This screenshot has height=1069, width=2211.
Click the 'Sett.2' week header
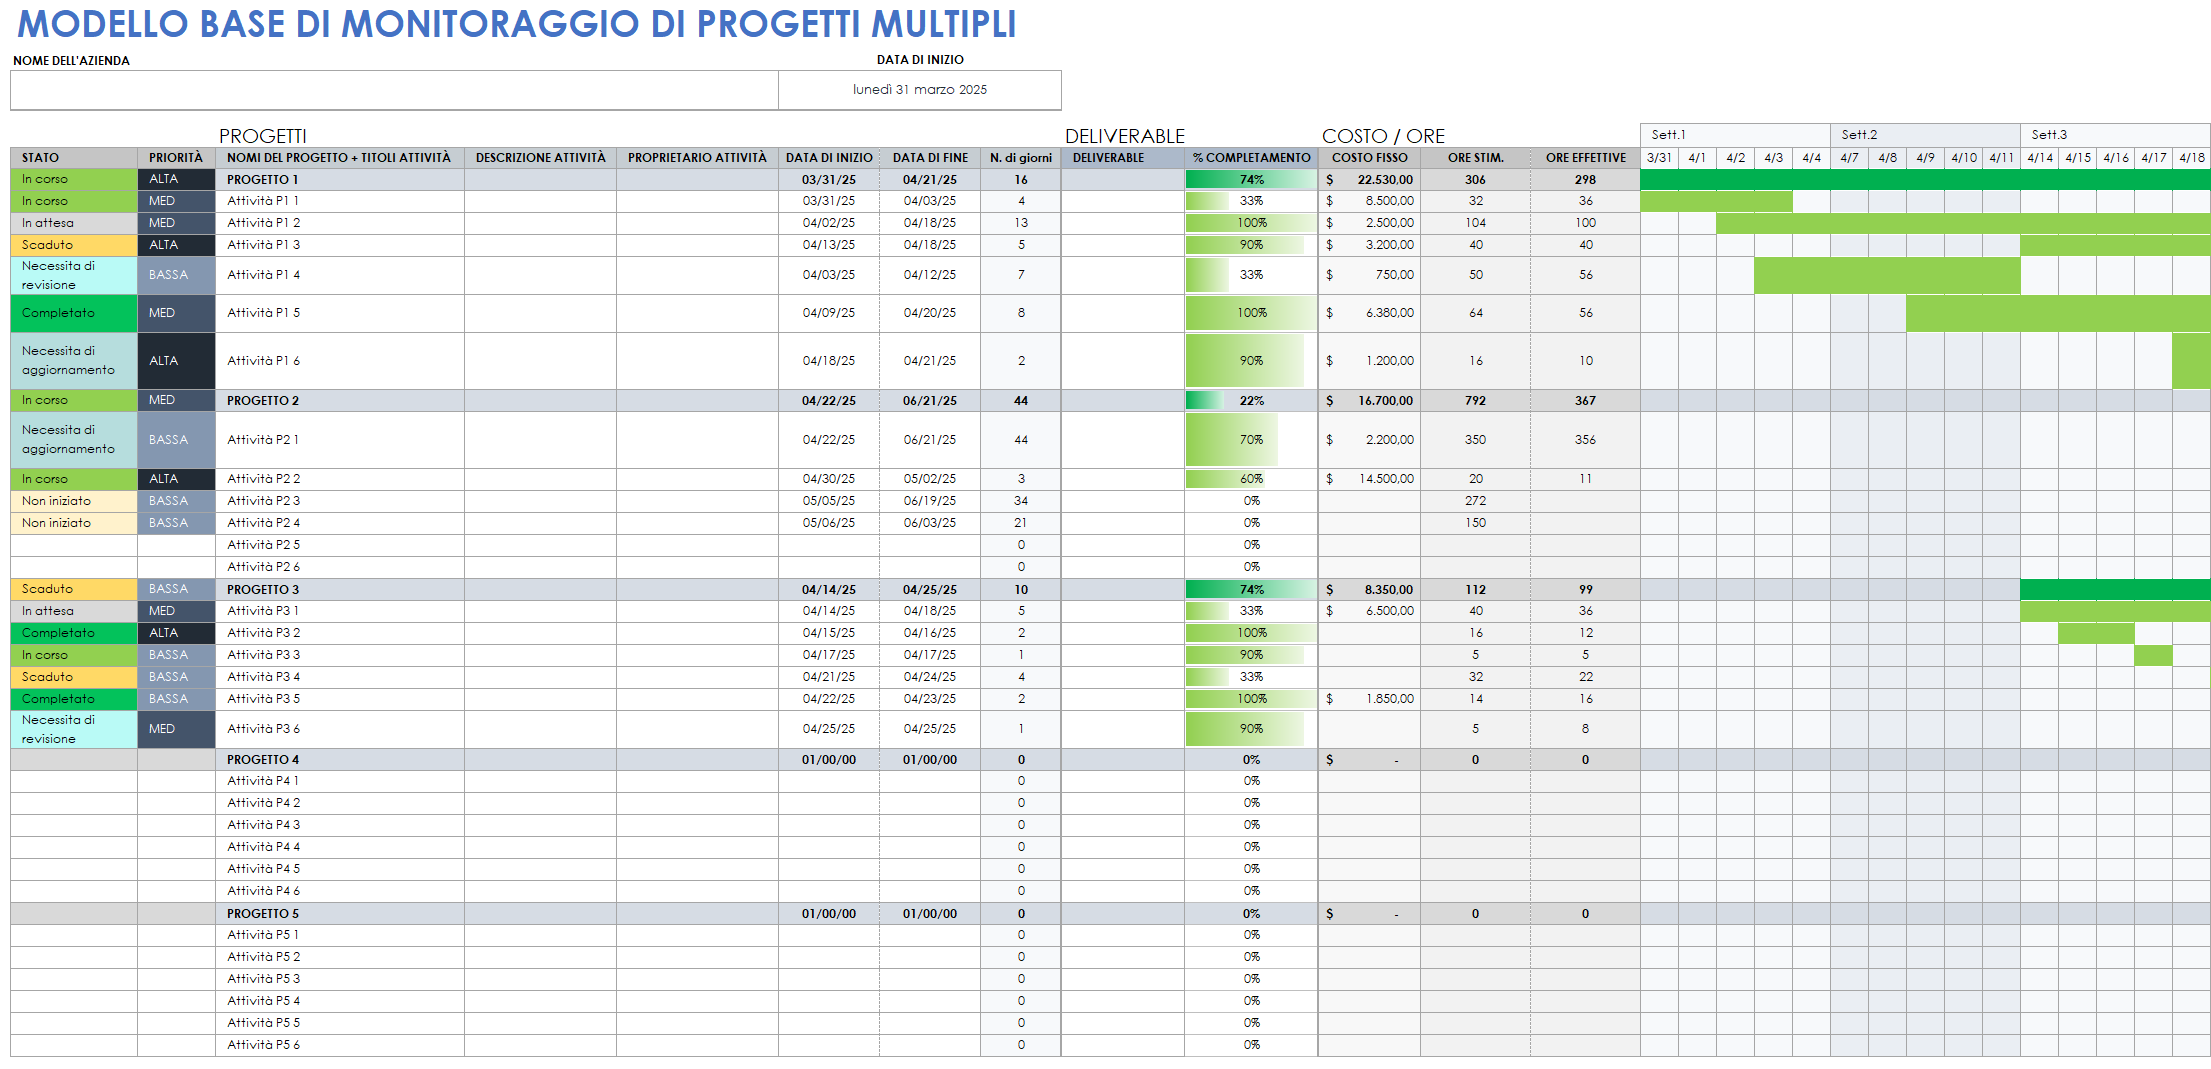pyautogui.click(x=1925, y=135)
